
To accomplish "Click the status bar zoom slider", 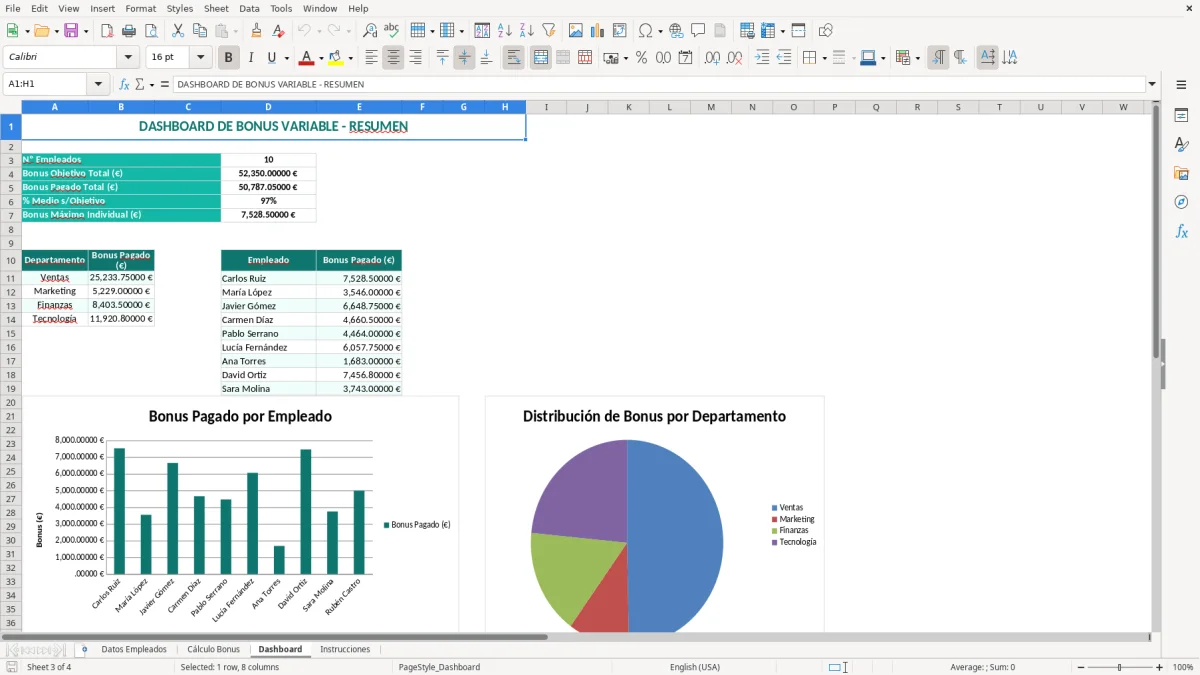I will click(1119, 667).
